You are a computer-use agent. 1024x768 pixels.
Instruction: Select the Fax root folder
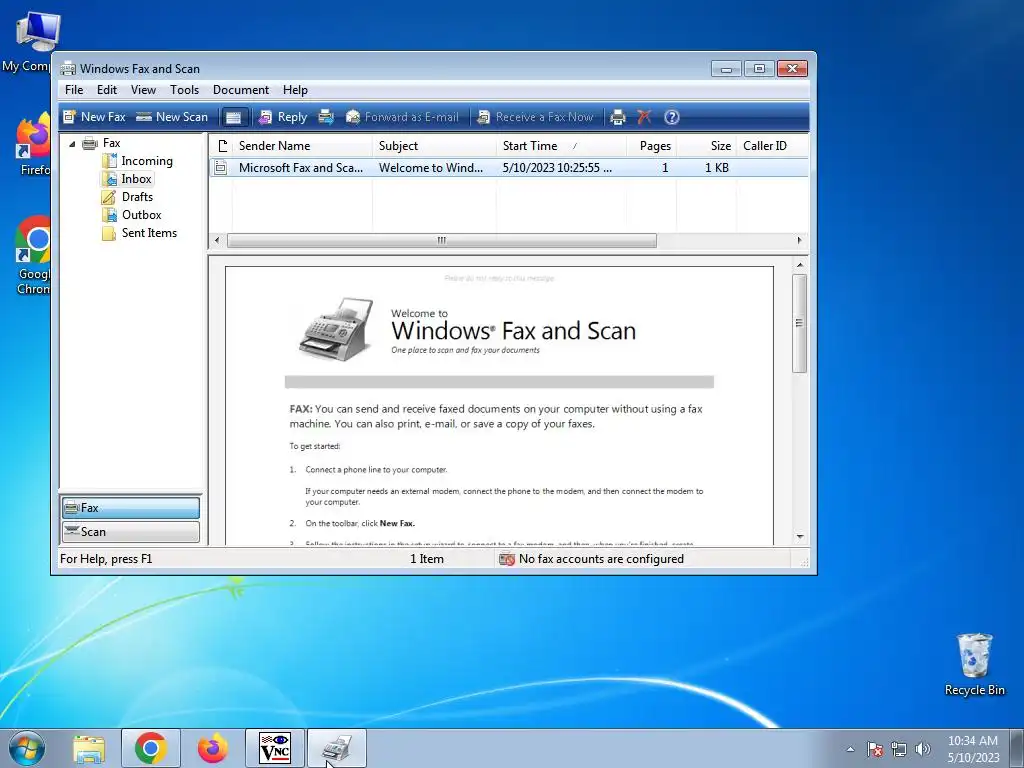(111, 143)
